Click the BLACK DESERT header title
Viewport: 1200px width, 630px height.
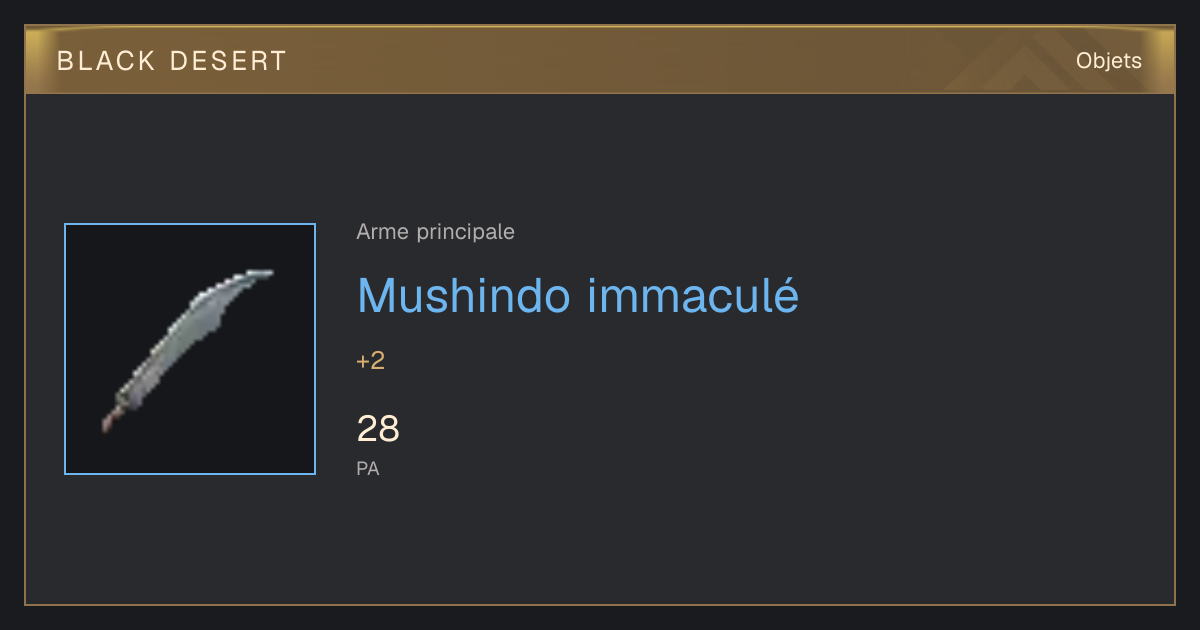click(172, 61)
